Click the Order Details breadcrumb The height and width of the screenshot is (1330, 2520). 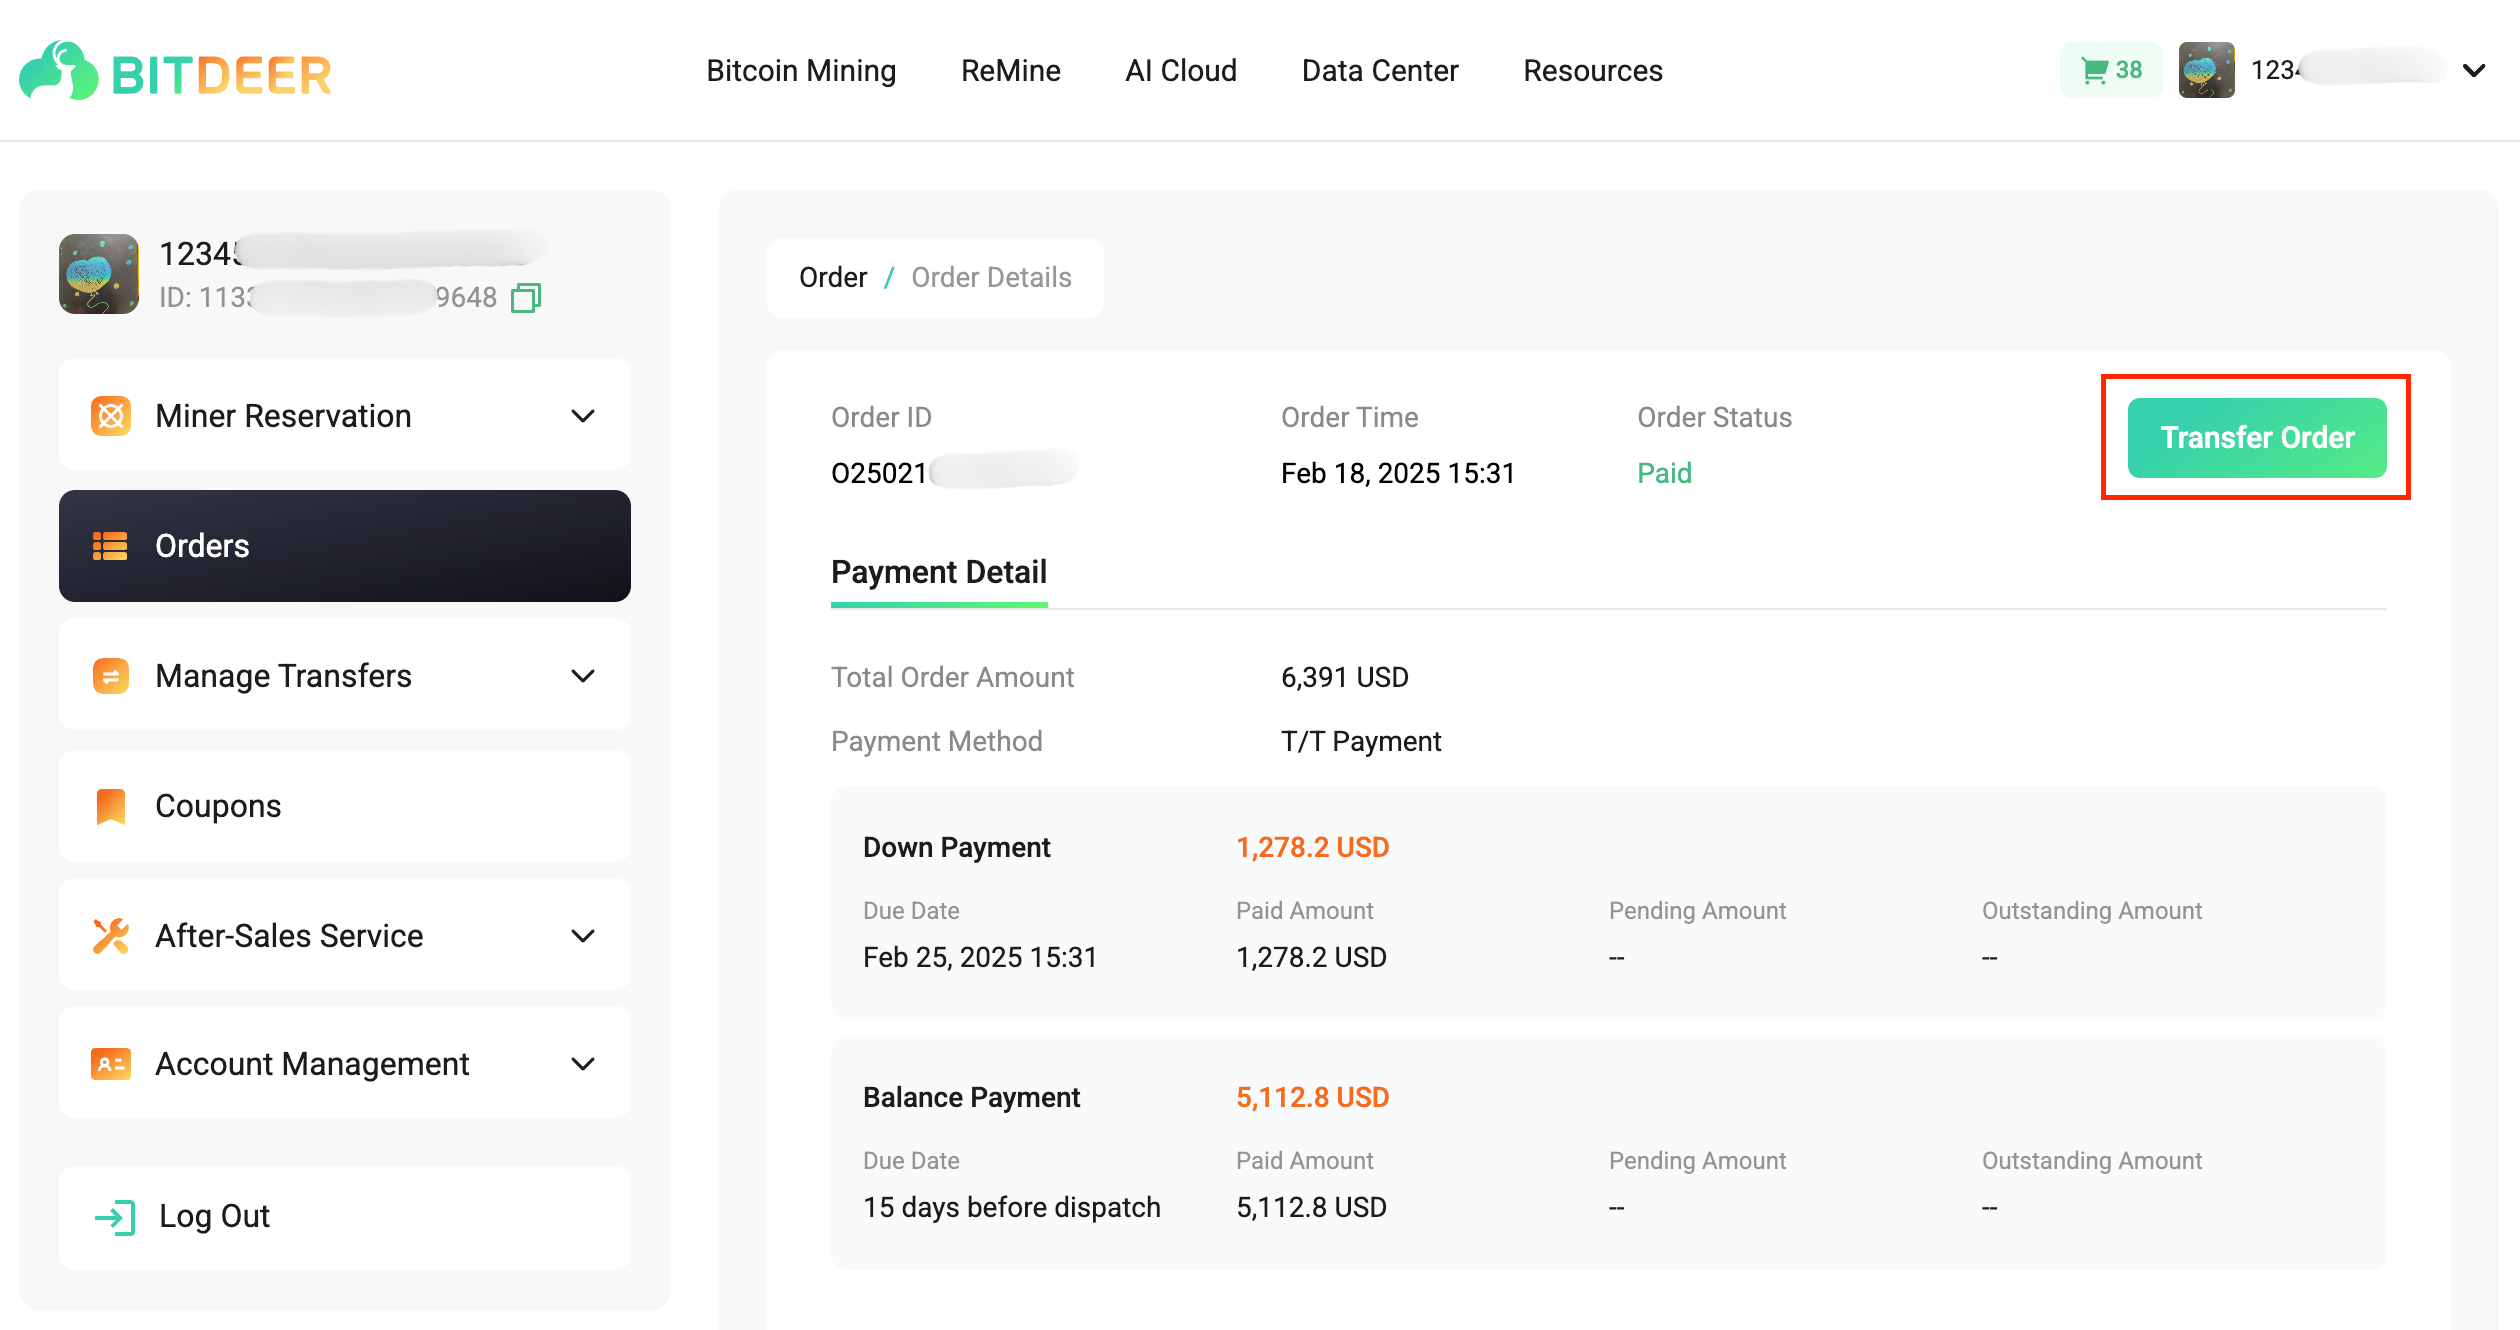pyautogui.click(x=991, y=277)
